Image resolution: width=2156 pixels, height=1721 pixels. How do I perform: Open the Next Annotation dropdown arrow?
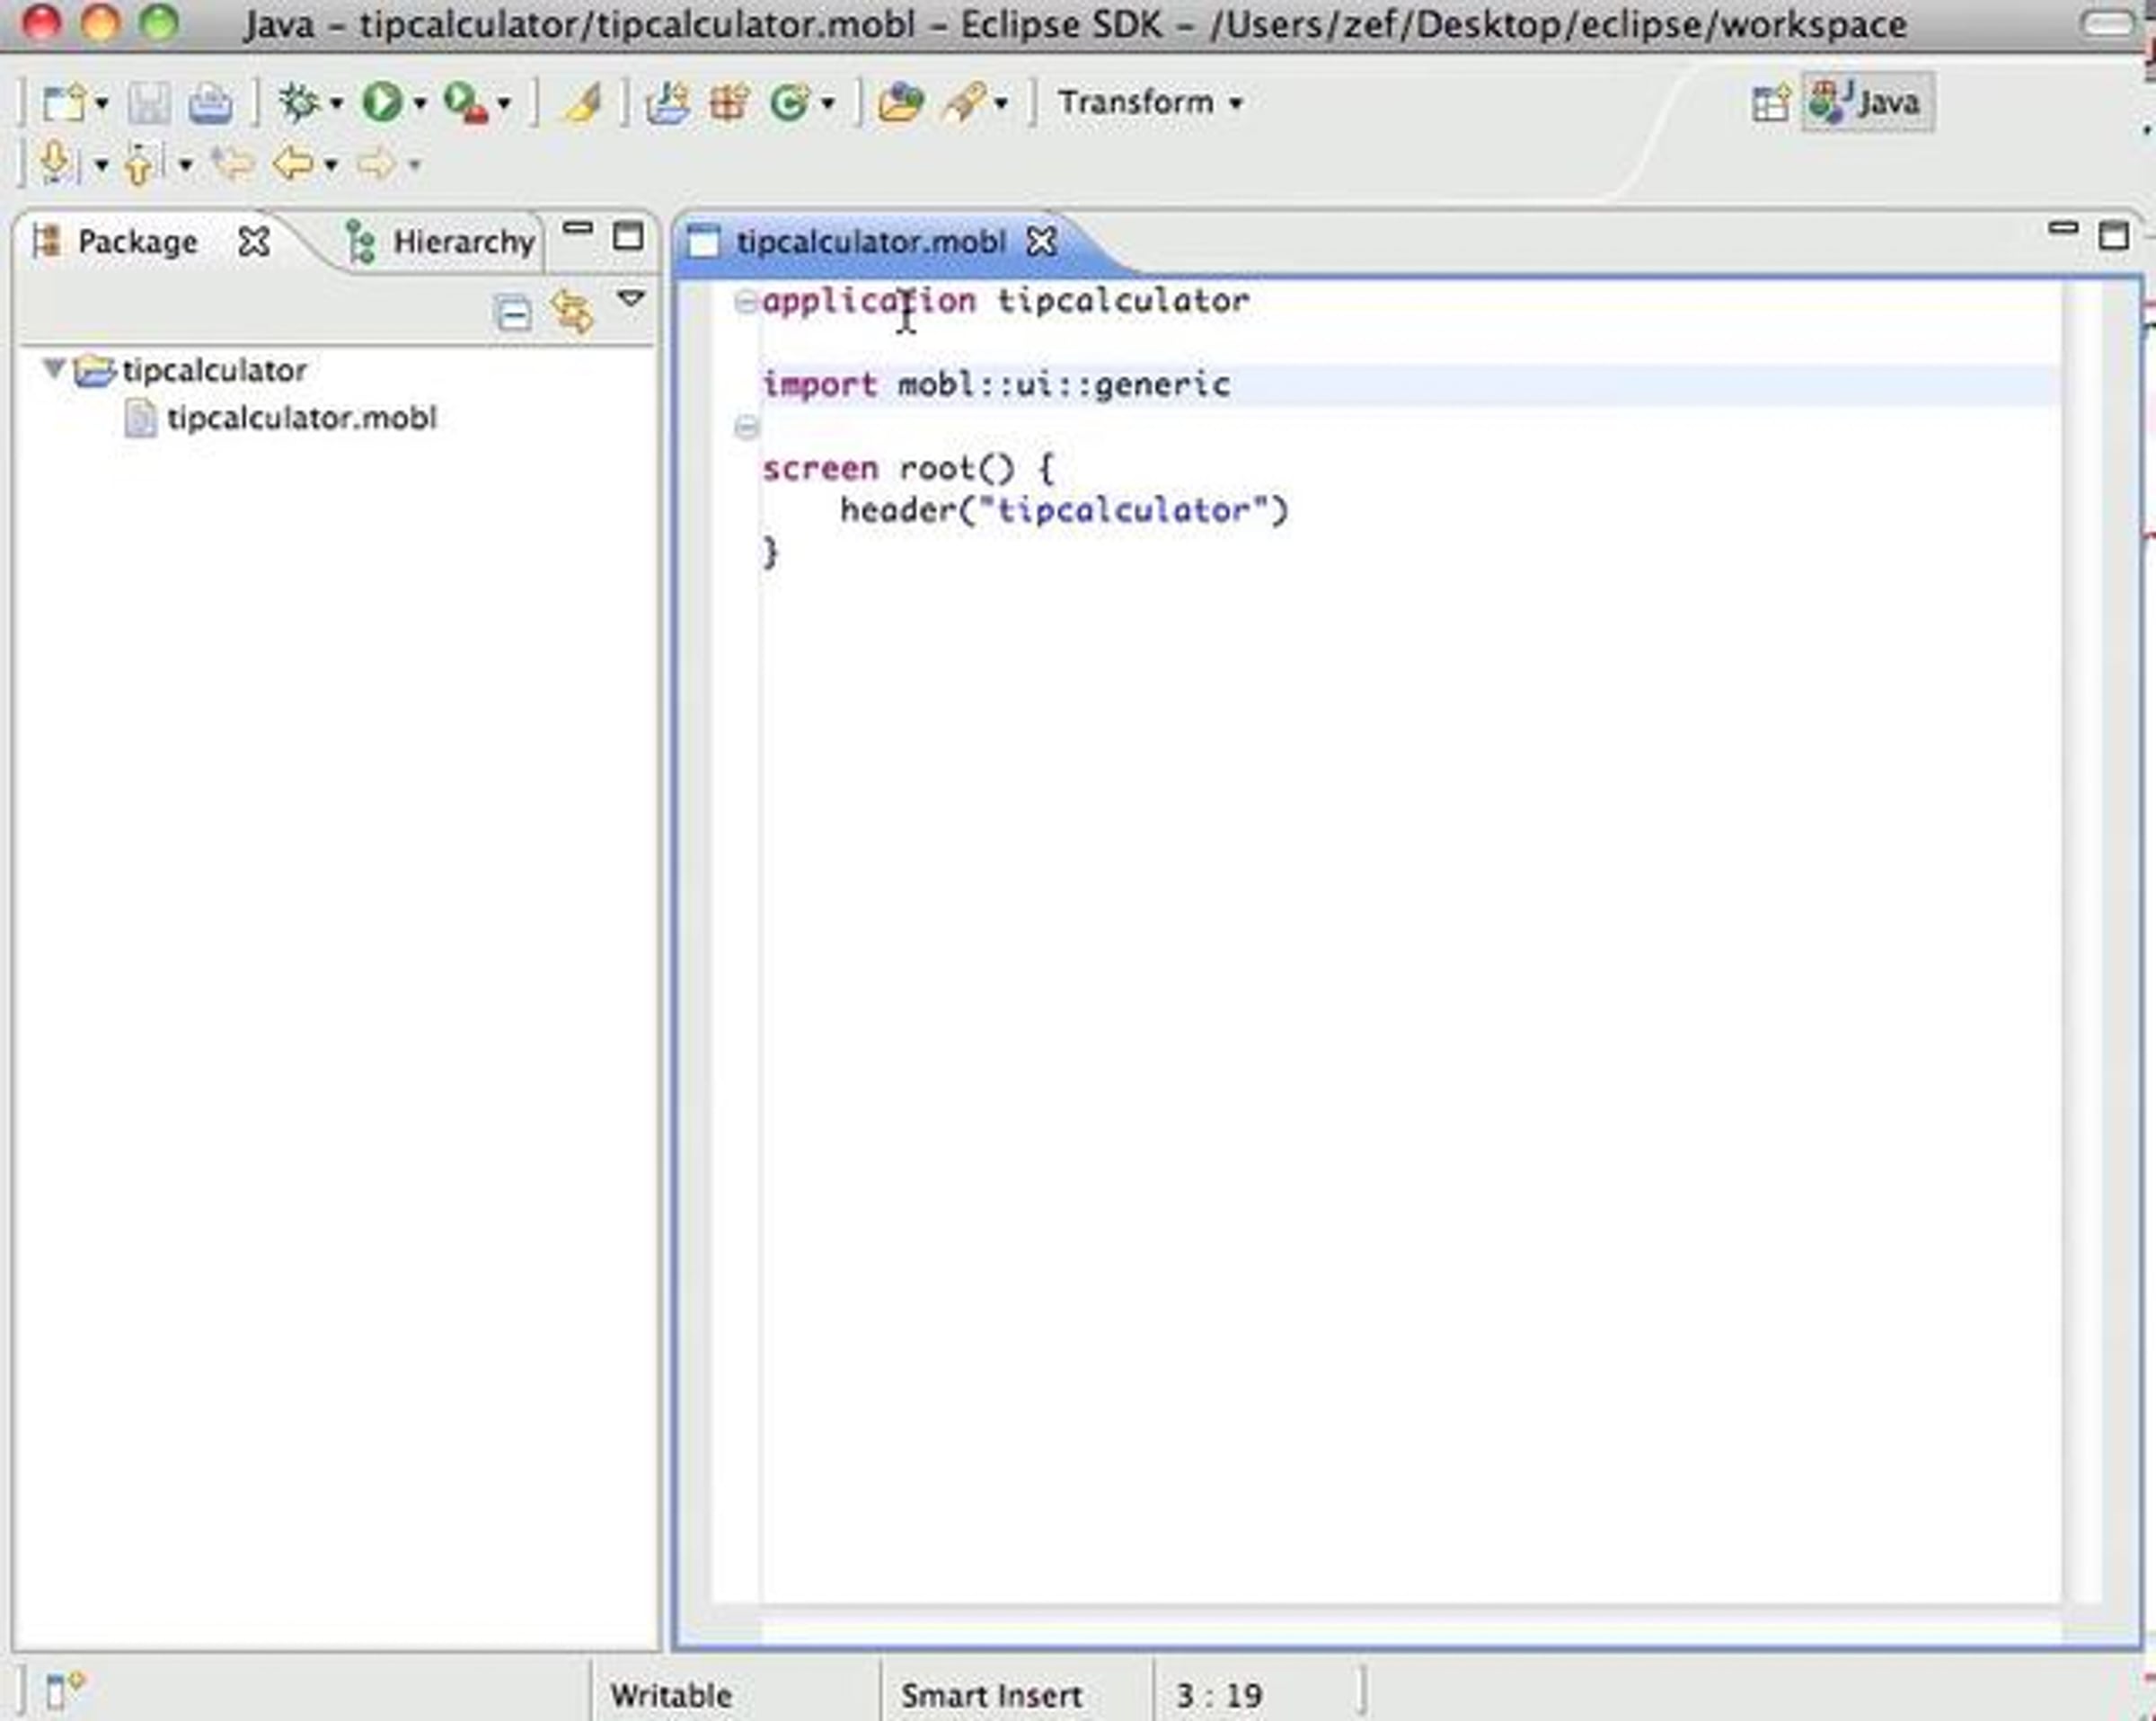(x=101, y=164)
